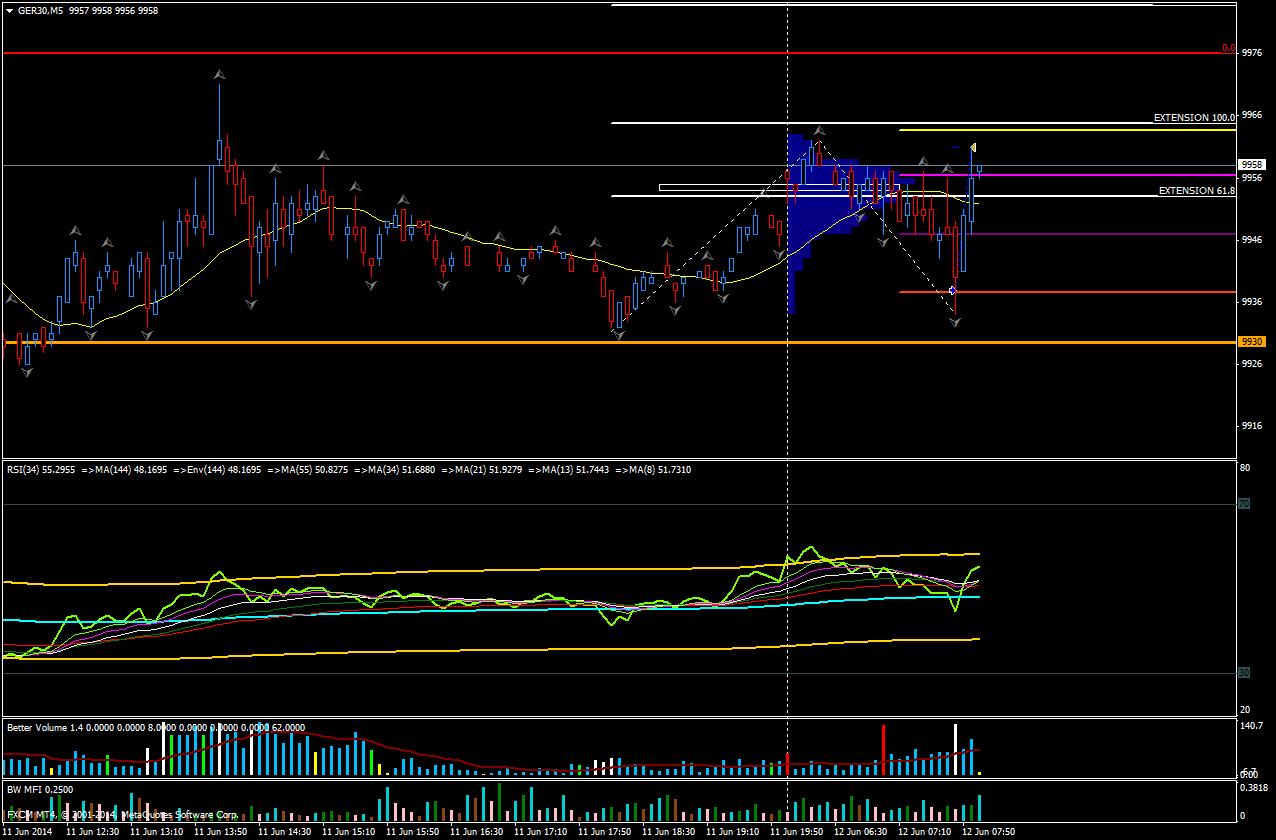Click the 11 Jun 14:30 time axis label

(285, 832)
